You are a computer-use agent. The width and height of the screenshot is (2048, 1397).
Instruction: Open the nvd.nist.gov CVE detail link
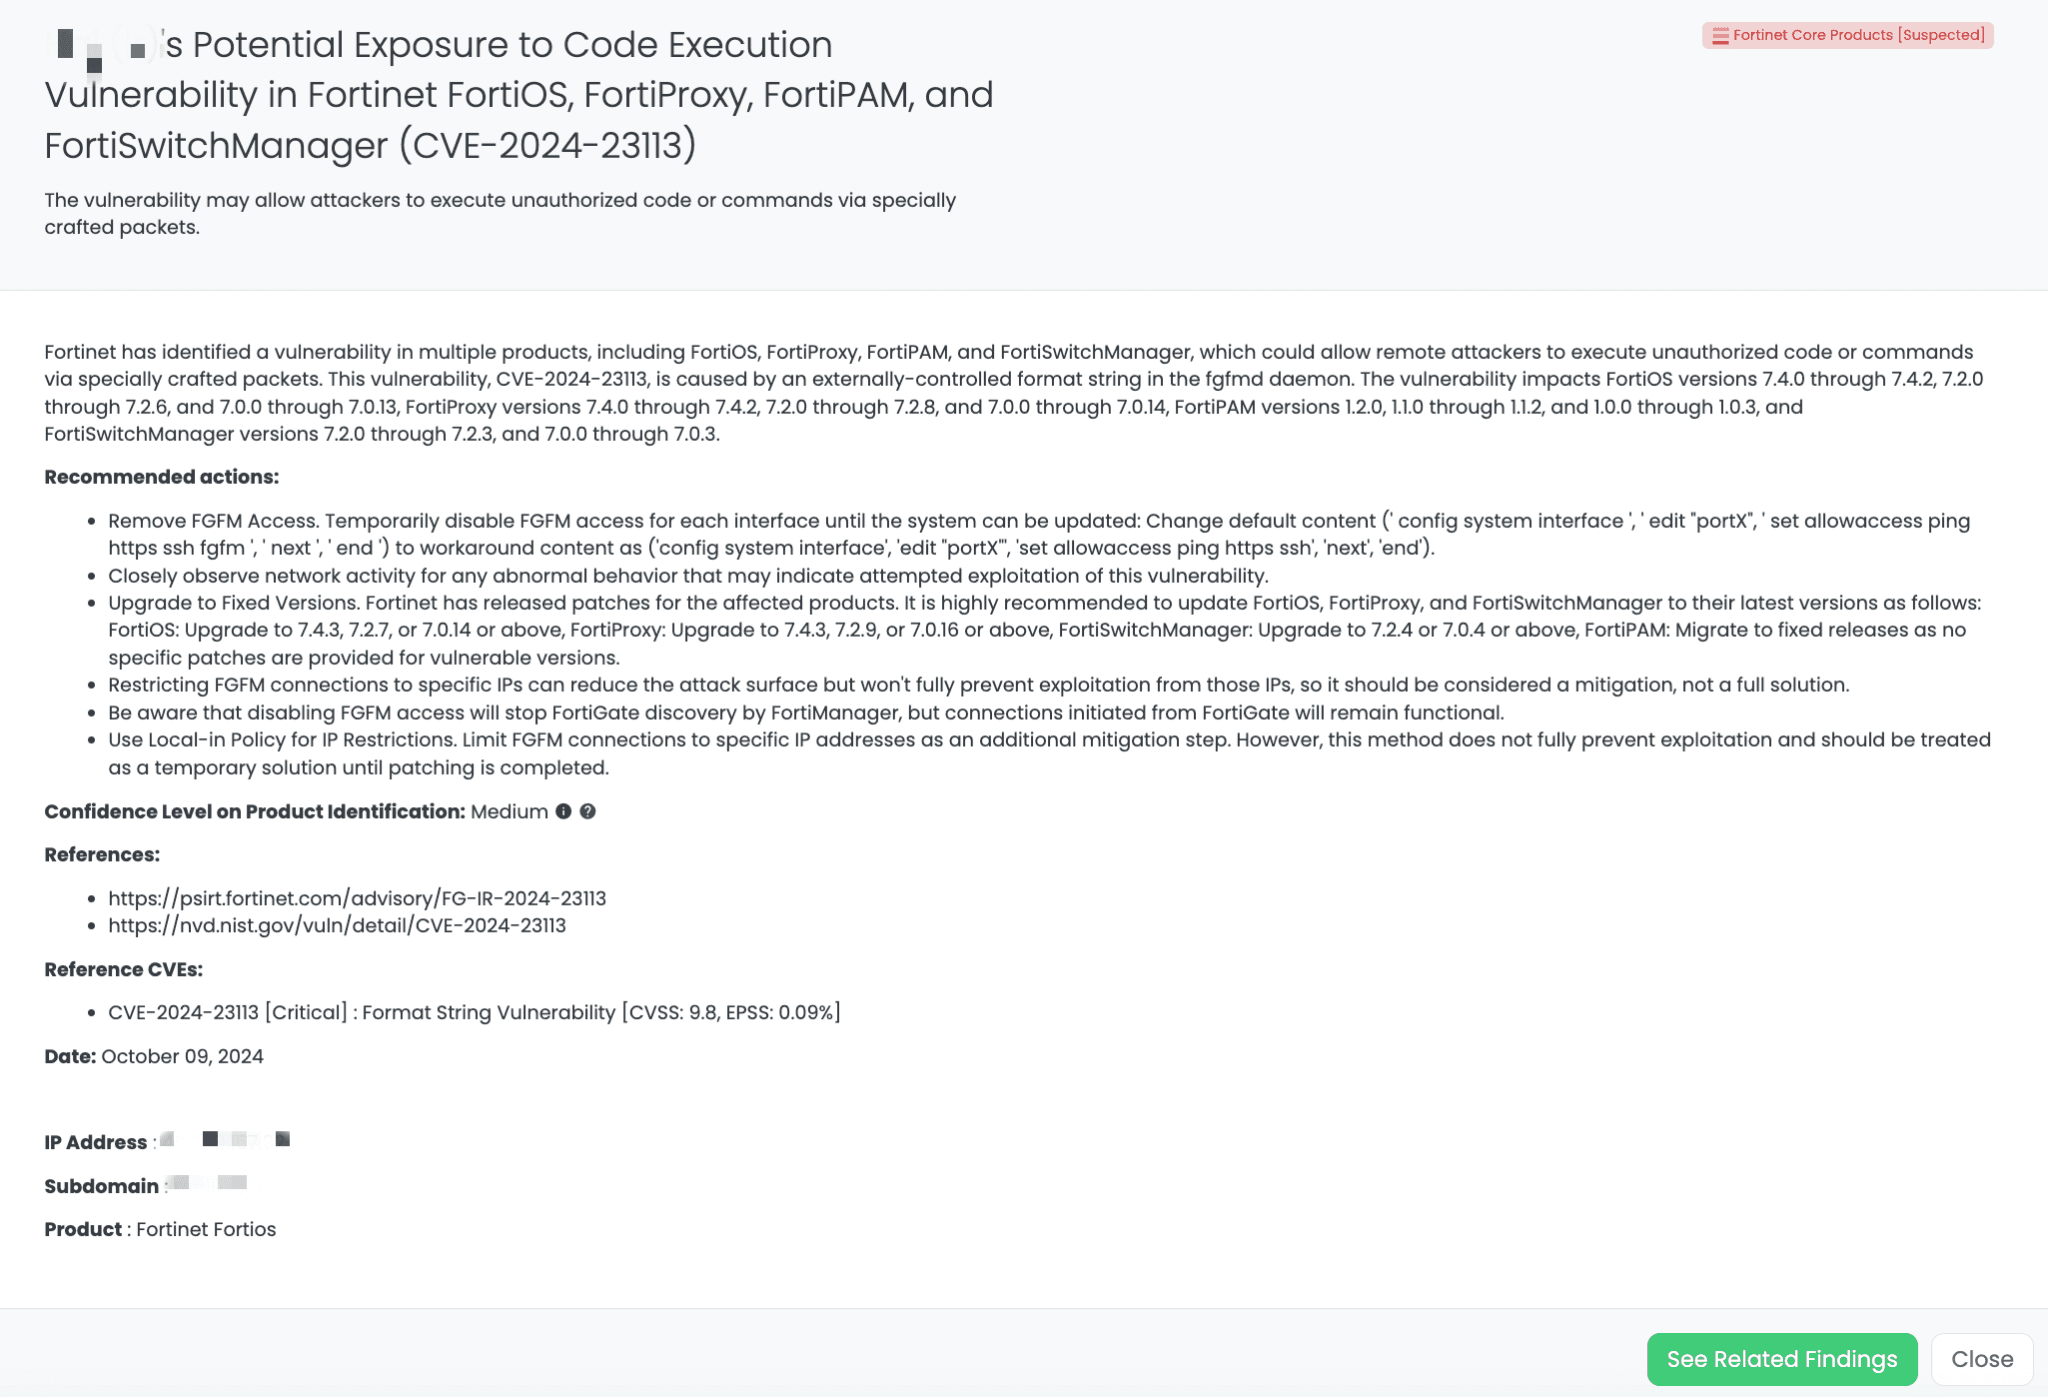point(337,926)
